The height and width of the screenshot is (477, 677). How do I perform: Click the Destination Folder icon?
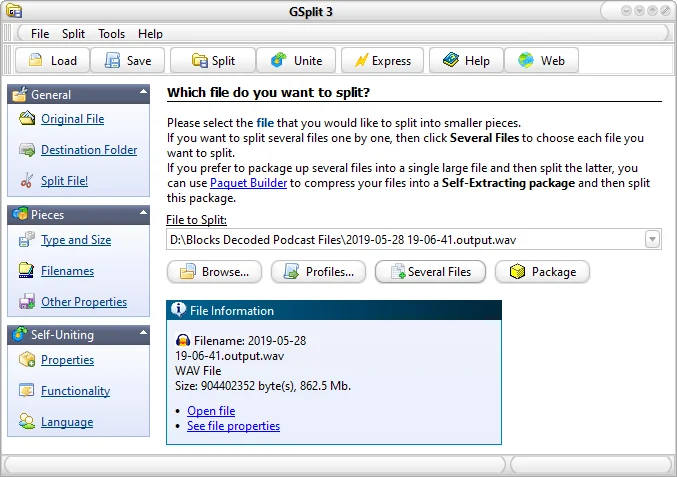coord(27,150)
